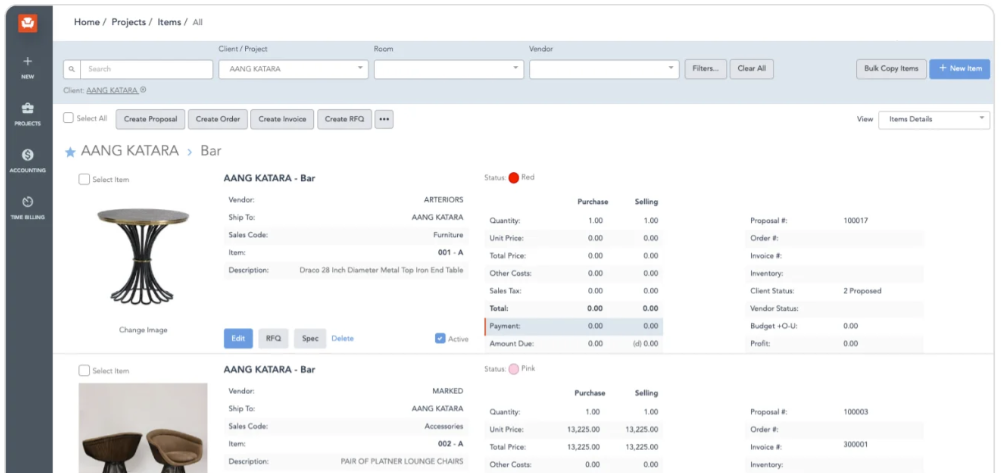
Task: Go to Projects in the breadcrumb
Action: tap(128, 21)
